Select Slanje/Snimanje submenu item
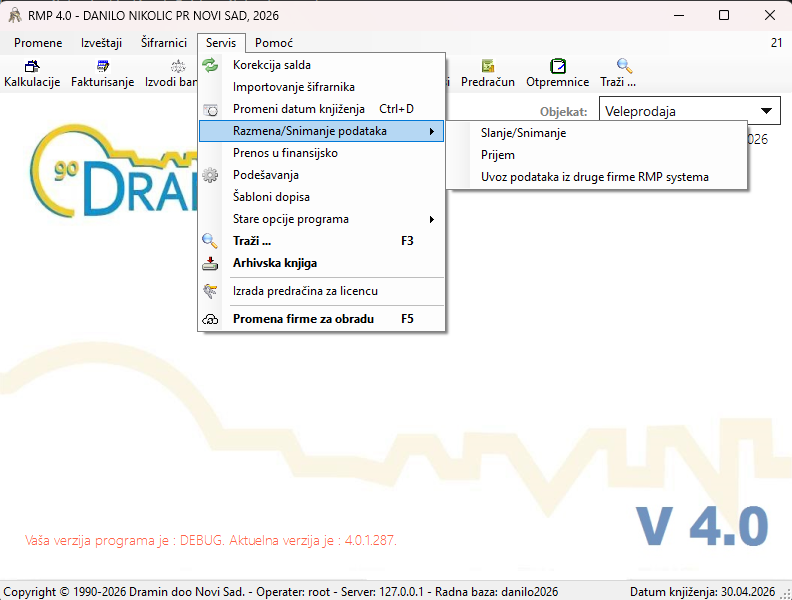792x600 pixels. tap(597, 133)
